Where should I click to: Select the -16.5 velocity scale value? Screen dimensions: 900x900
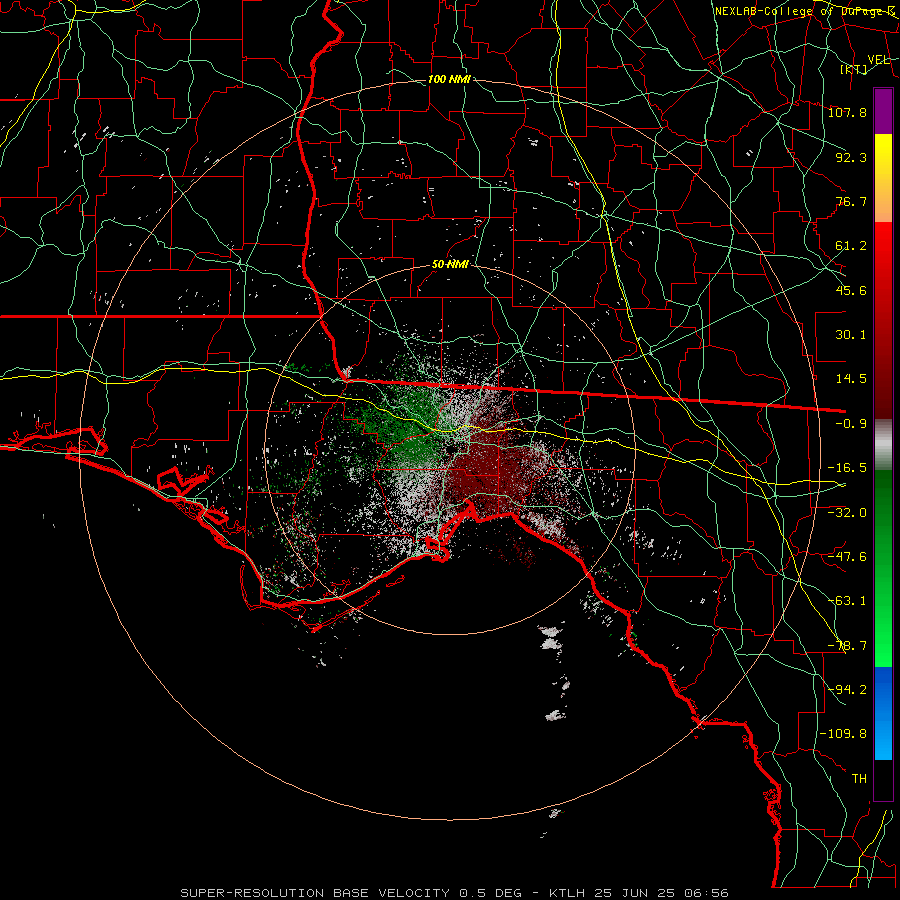(847, 468)
